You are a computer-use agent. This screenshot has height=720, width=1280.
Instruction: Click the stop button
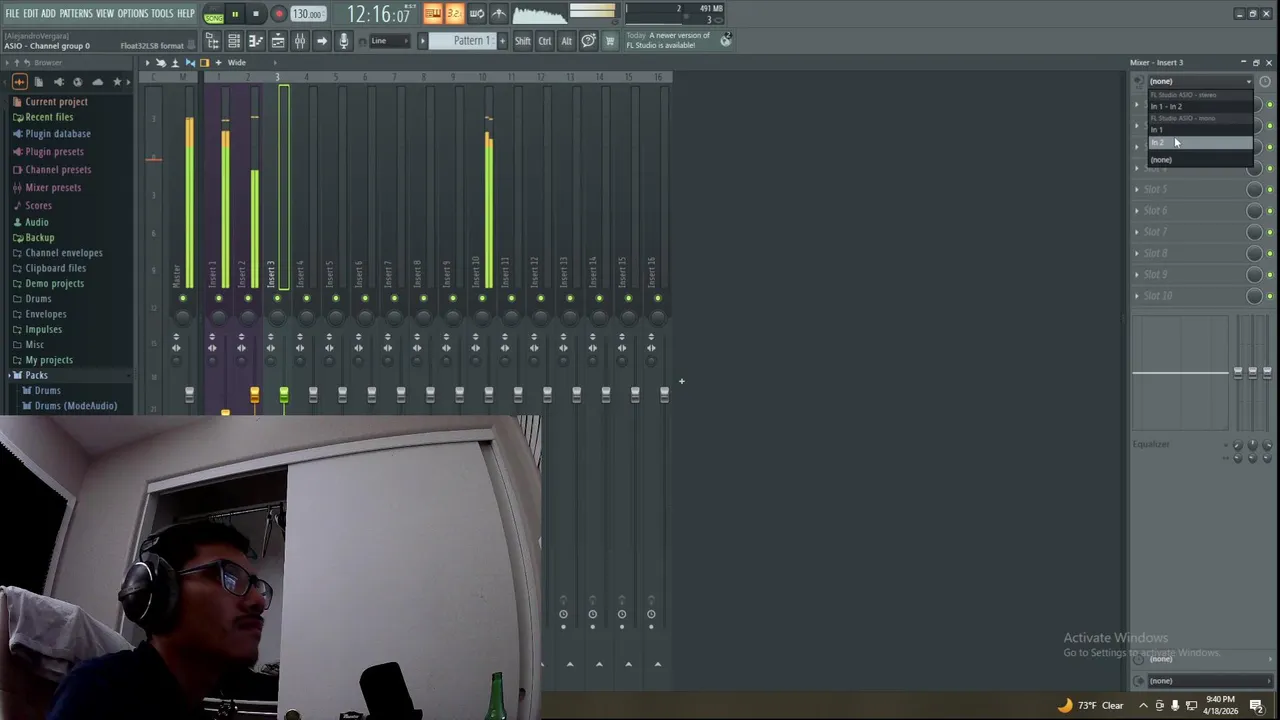256,14
